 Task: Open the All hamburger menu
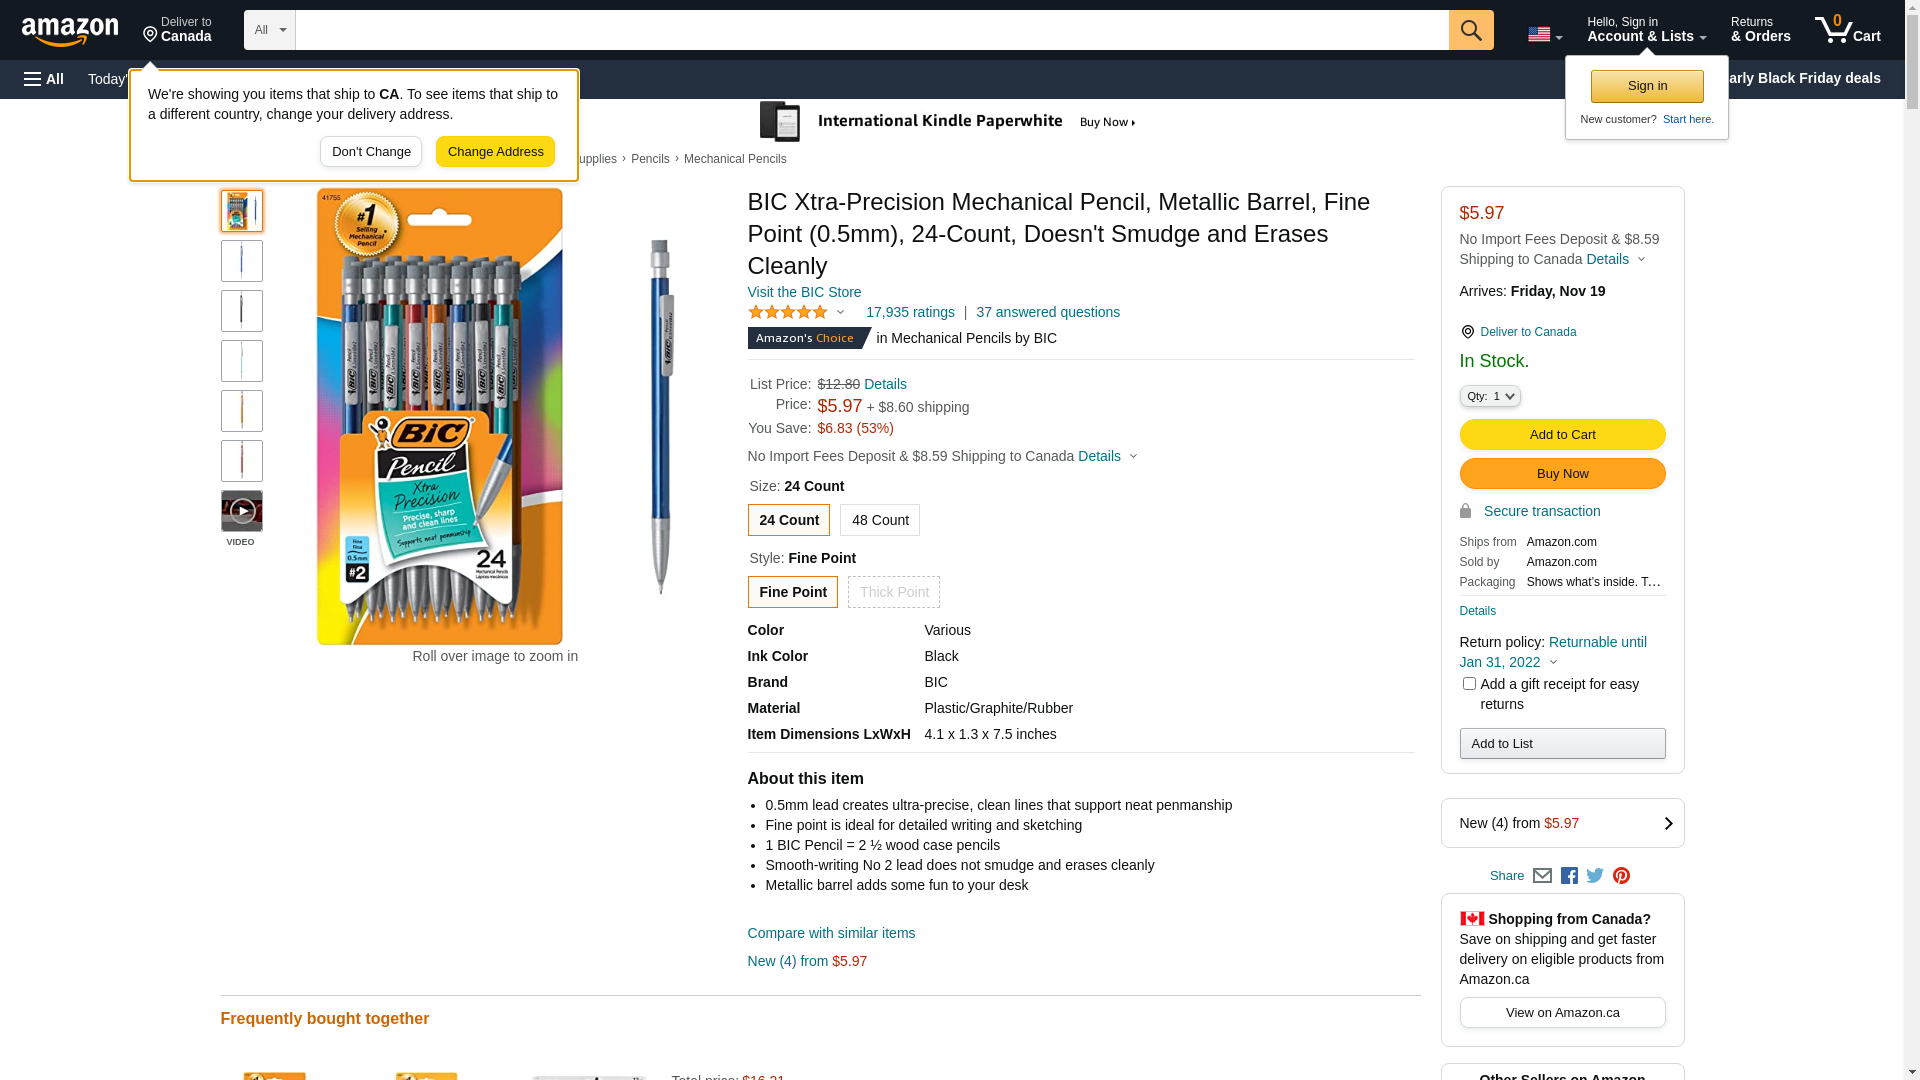44,79
